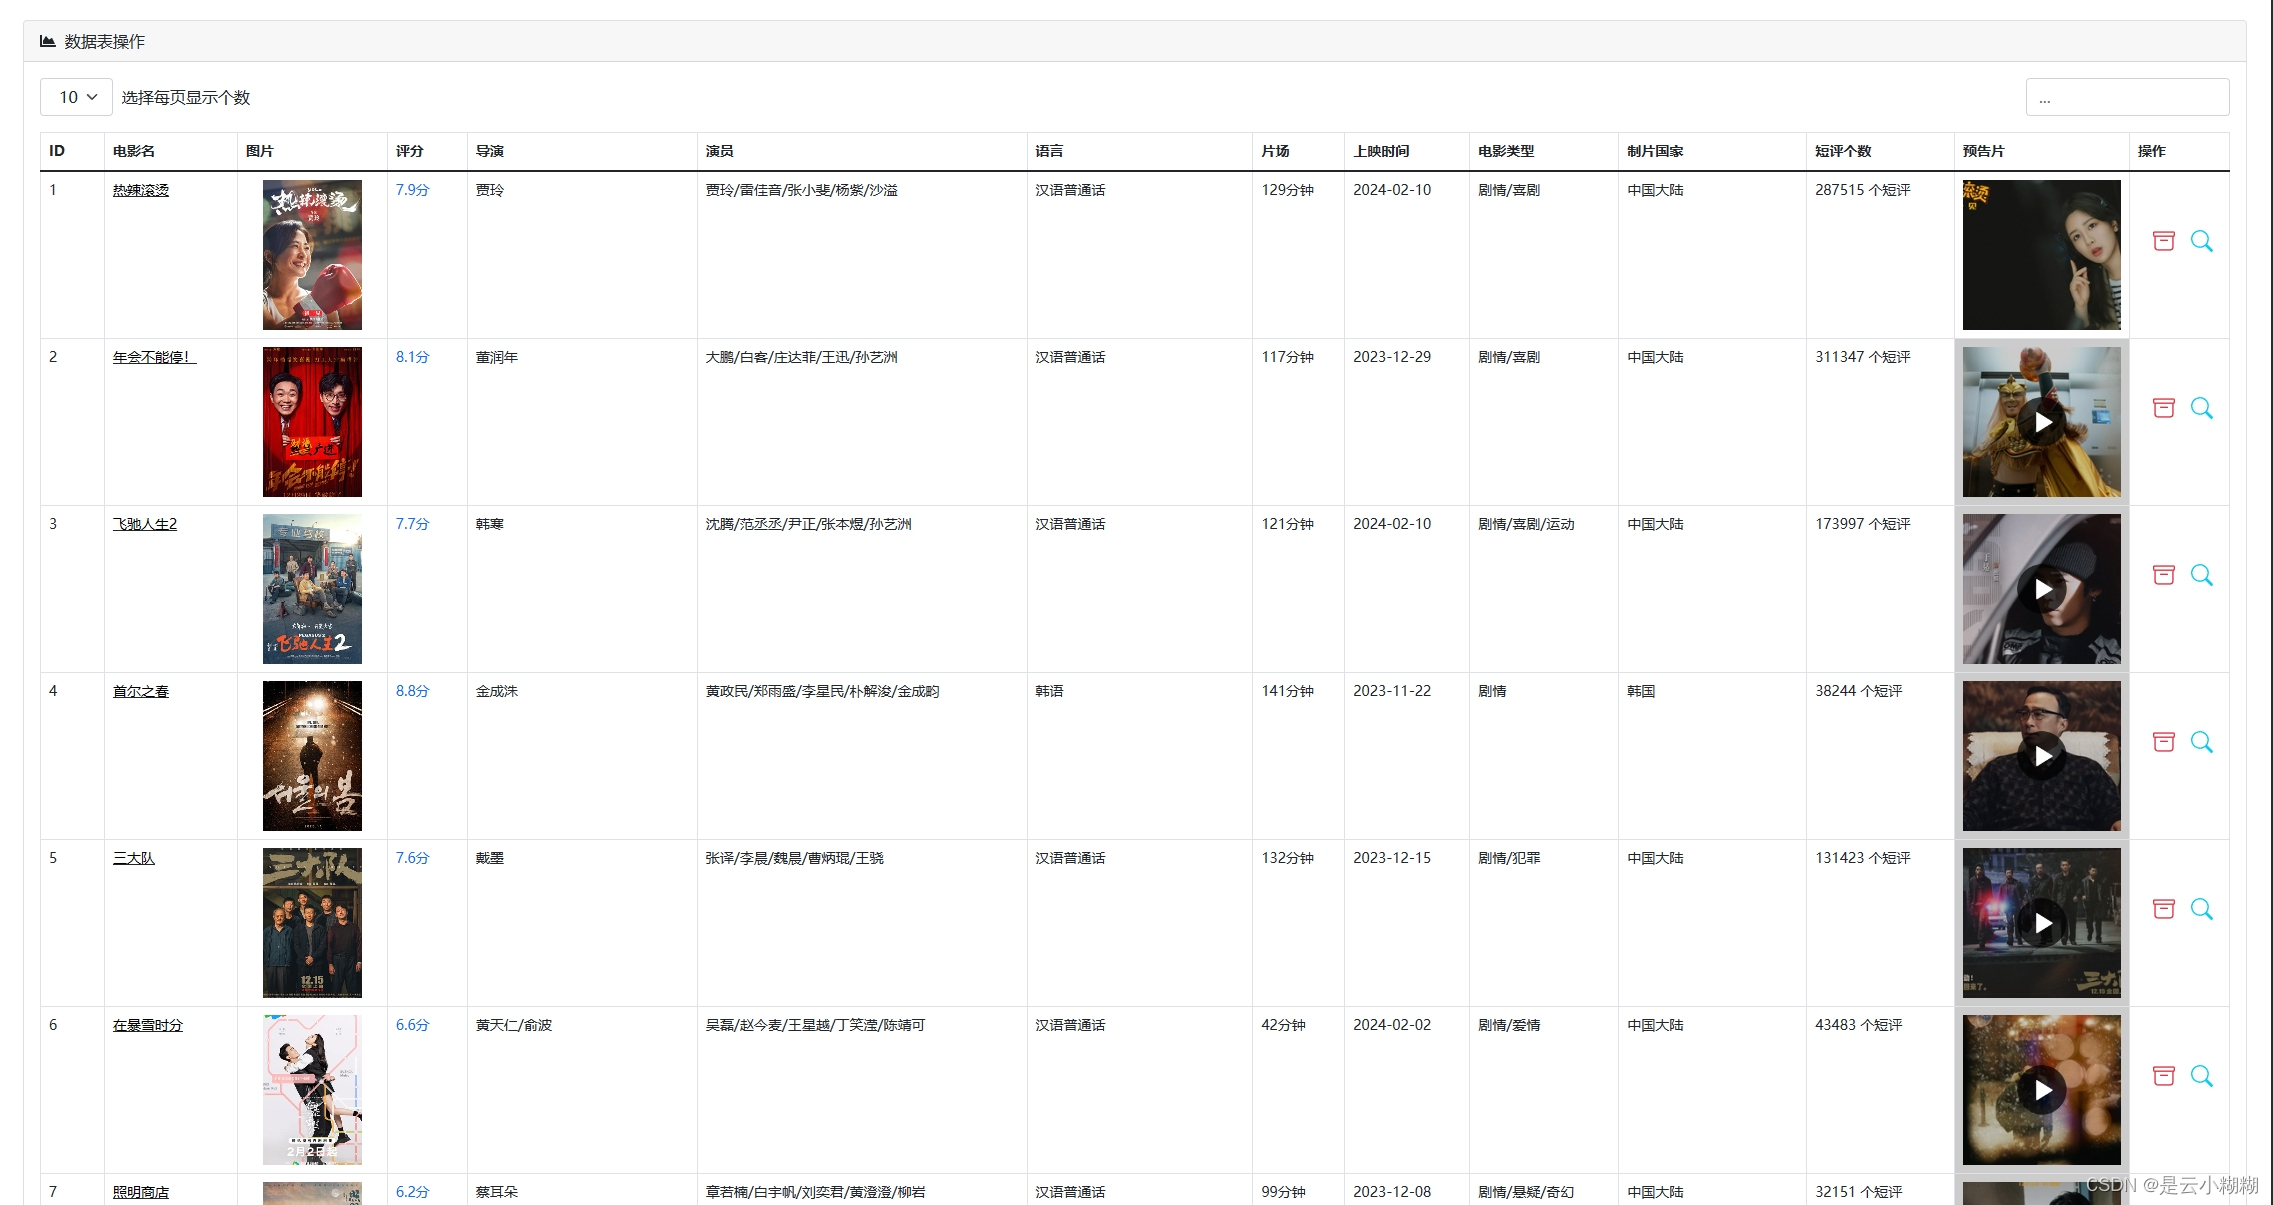Viewport: 2273px width, 1205px height.
Task: Click the 在暴雪时分 poster image
Action: (x=312, y=1090)
